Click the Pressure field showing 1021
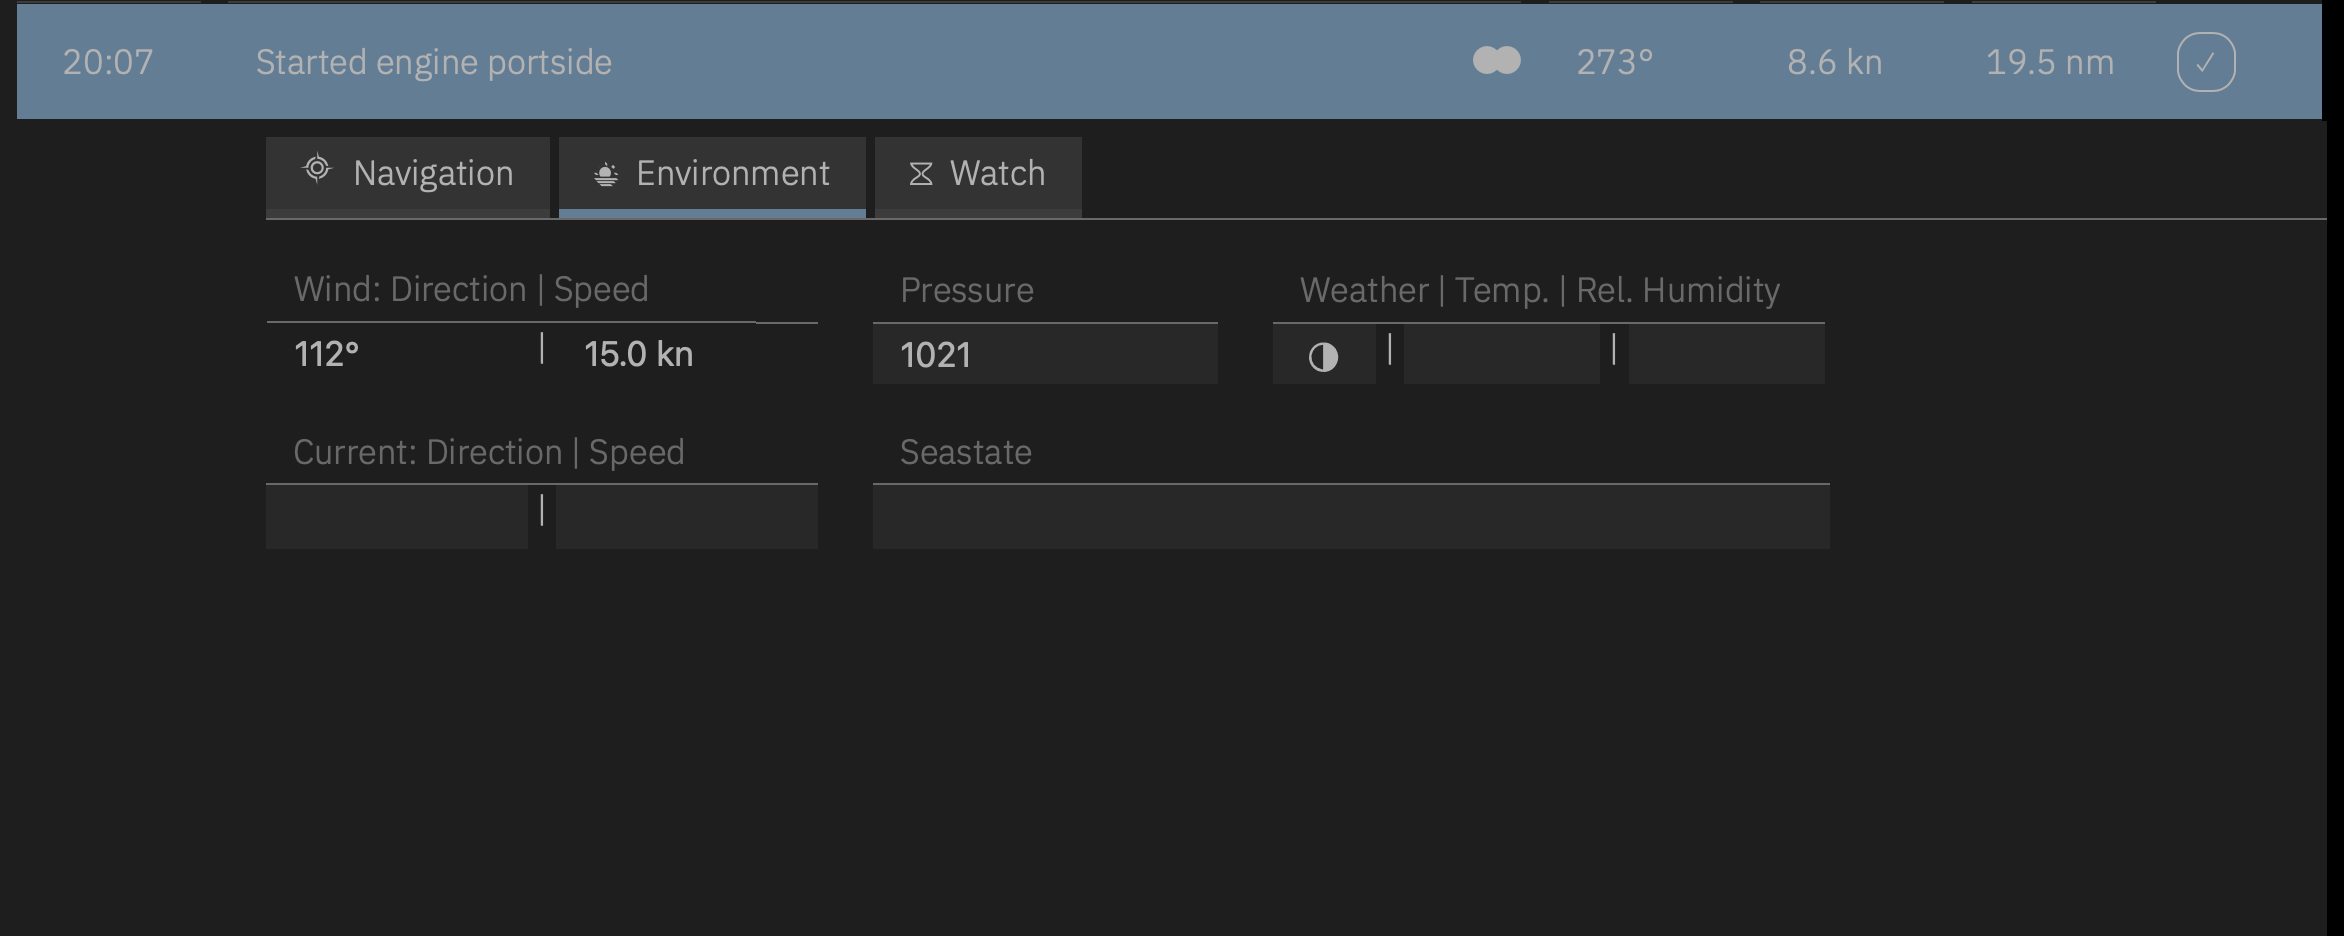Viewport: 2344px width, 936px height. click(x=1045, y=355)
